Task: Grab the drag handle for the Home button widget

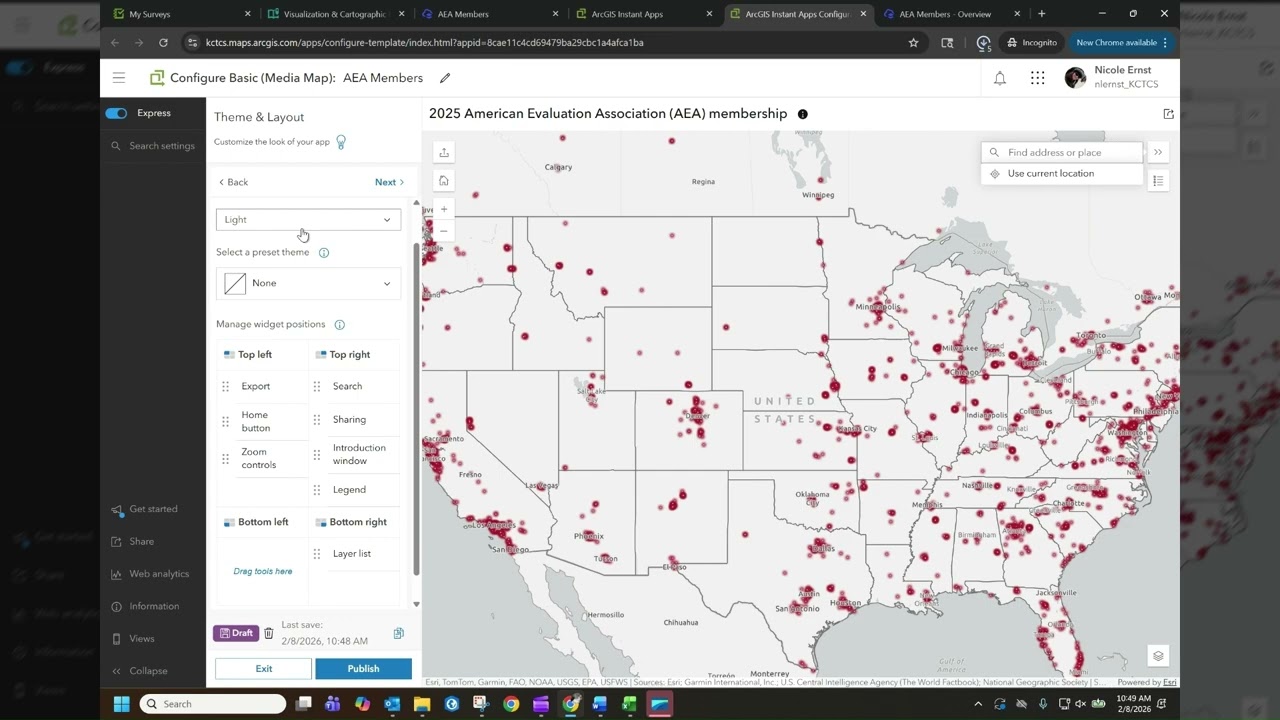Action: (225, 422)
